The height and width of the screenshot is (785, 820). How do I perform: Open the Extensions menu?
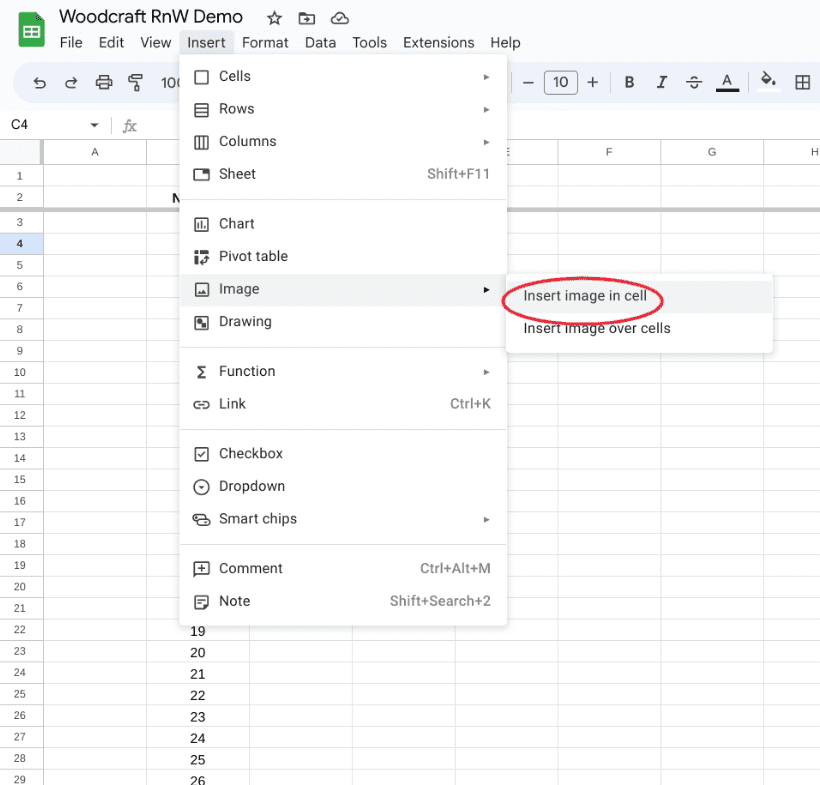438,42
